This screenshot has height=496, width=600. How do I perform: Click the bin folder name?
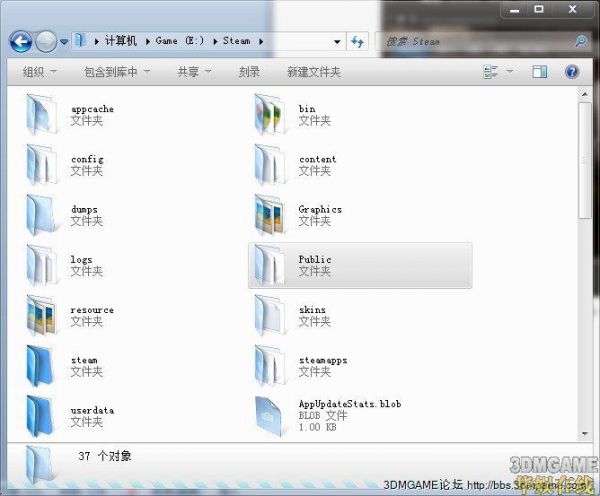click(x=307, y=109)
